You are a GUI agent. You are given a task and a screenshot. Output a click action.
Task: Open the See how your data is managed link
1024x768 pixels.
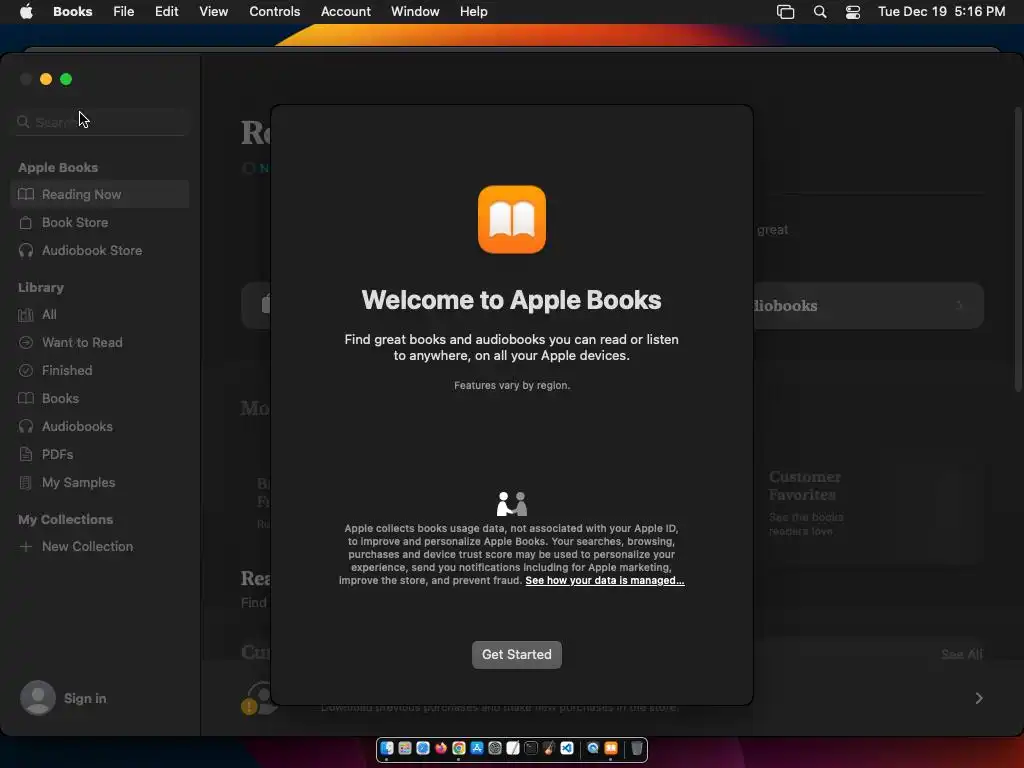tap(605, 580)
